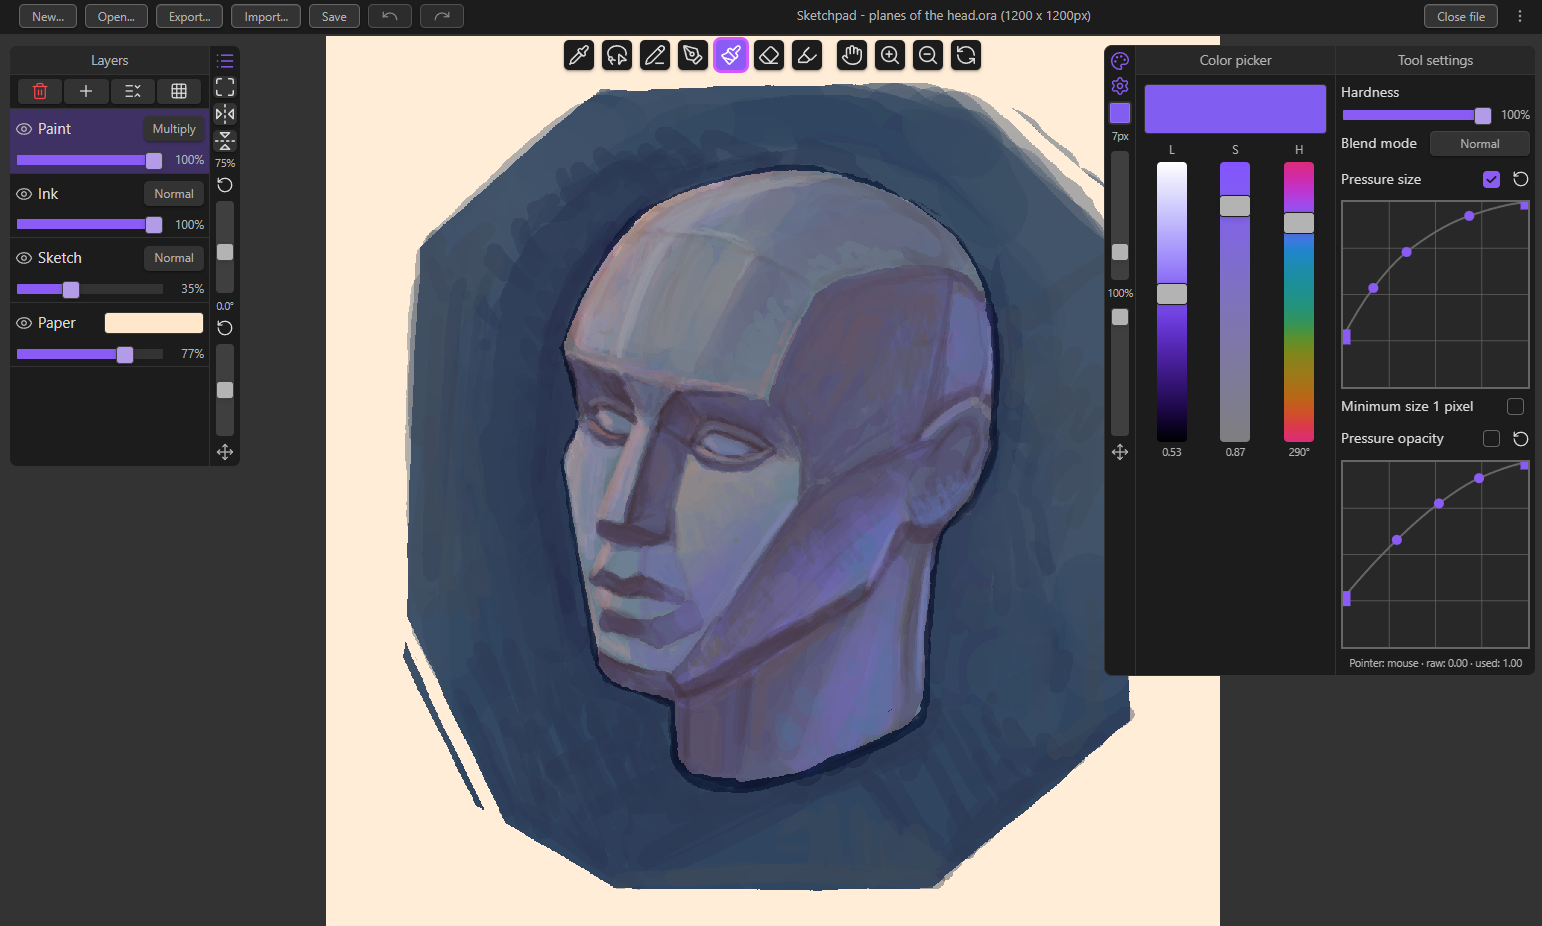Click the New... button

pyautogui.click(x=48, y=16)
